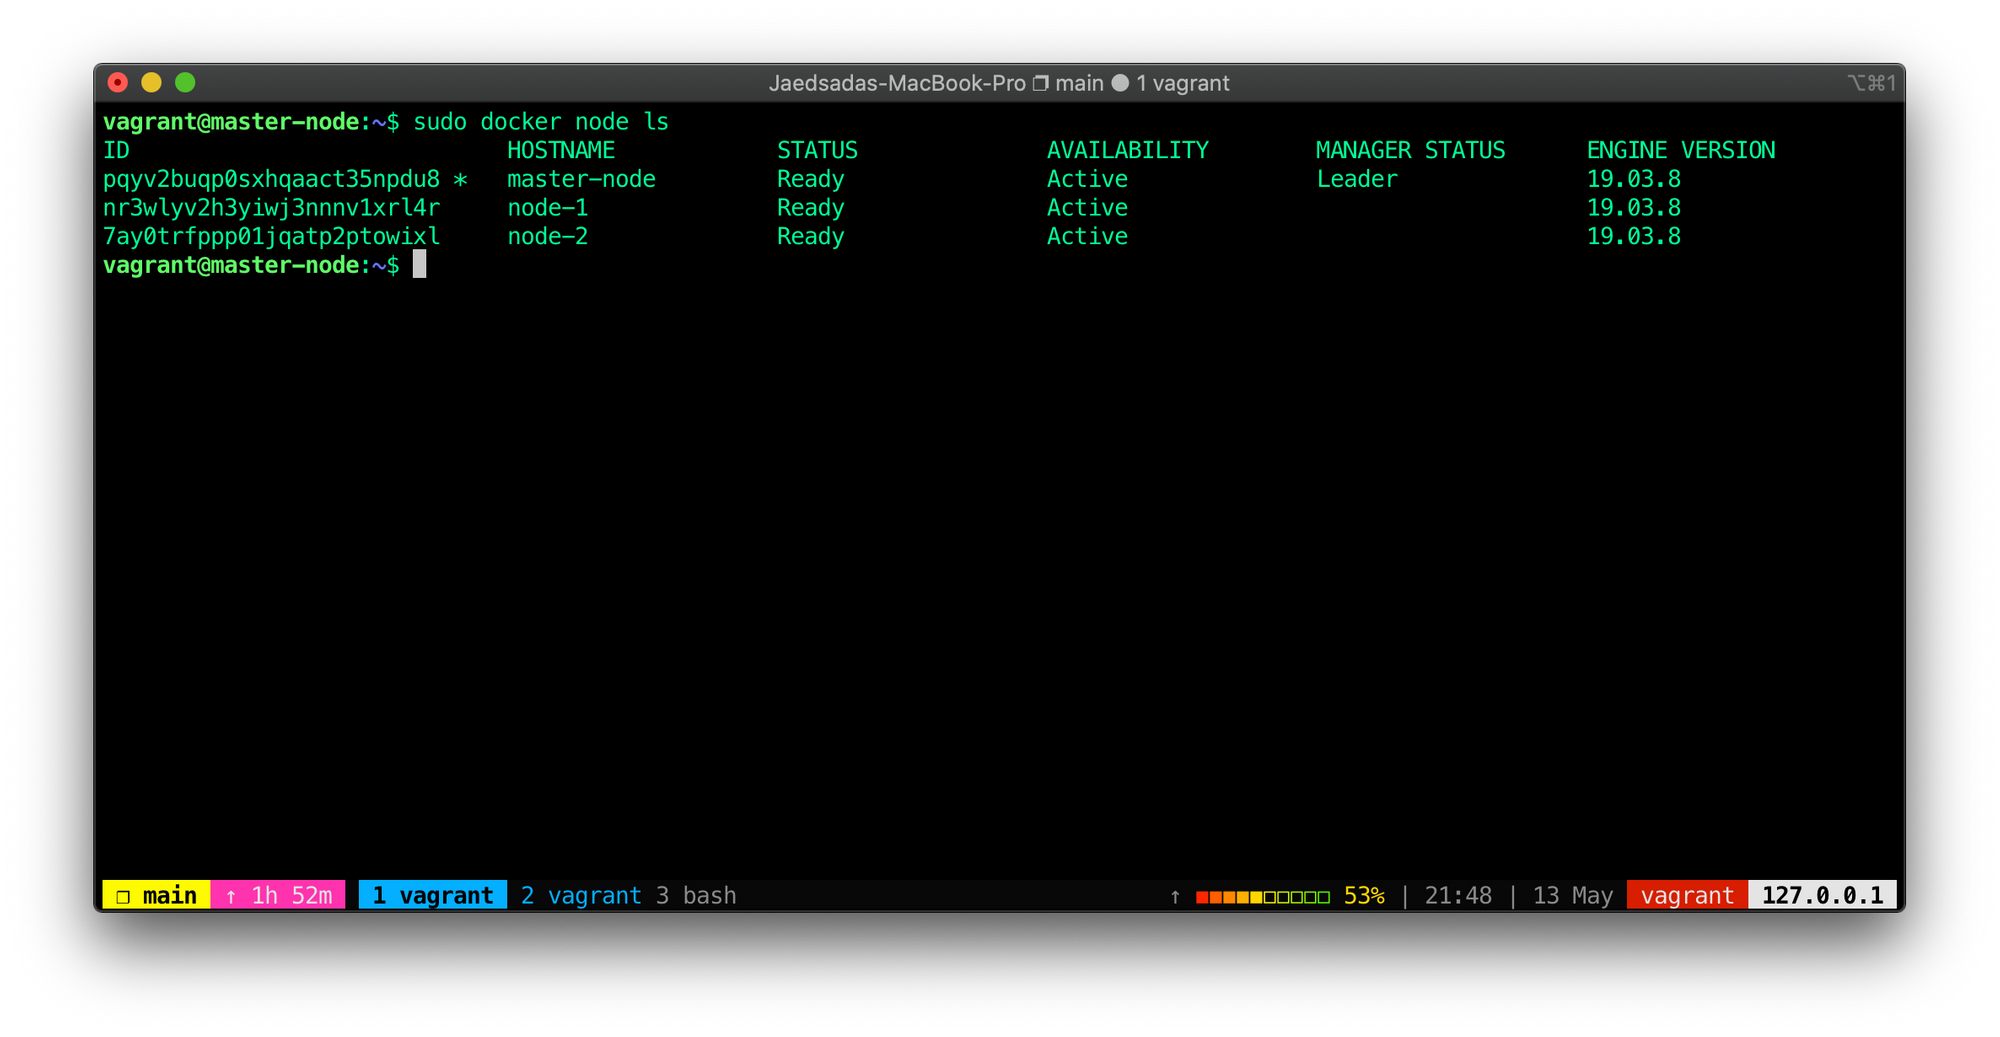Click 'Ready' status in node-1 row

pos(810,208)
